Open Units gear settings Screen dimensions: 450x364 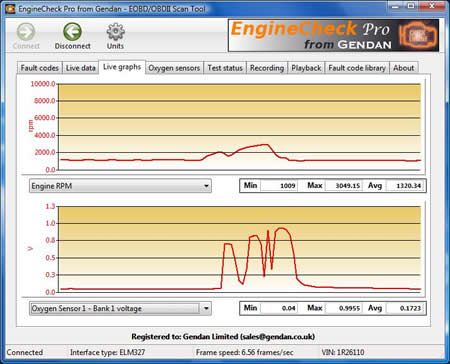tap(115, 32)
